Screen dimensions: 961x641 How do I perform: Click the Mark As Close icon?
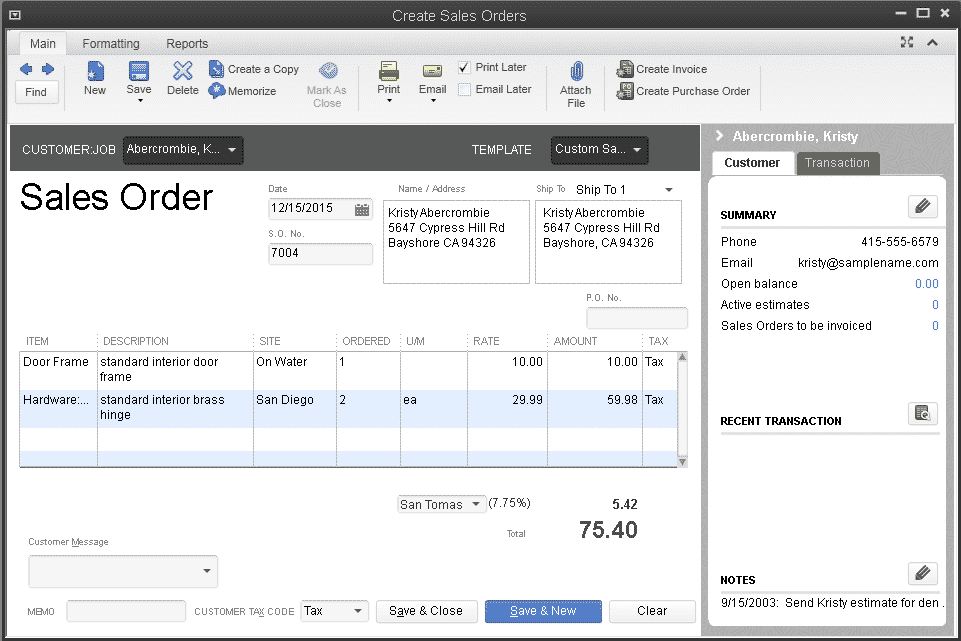(329, 70)
